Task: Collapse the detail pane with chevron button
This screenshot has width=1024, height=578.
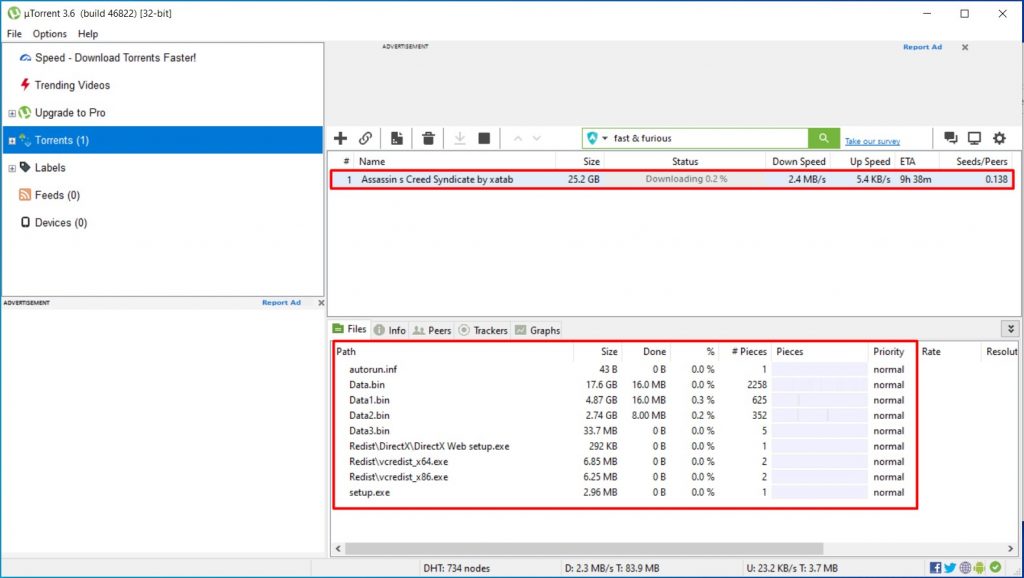Action: pyautogui.click(x=1010, y=329)
